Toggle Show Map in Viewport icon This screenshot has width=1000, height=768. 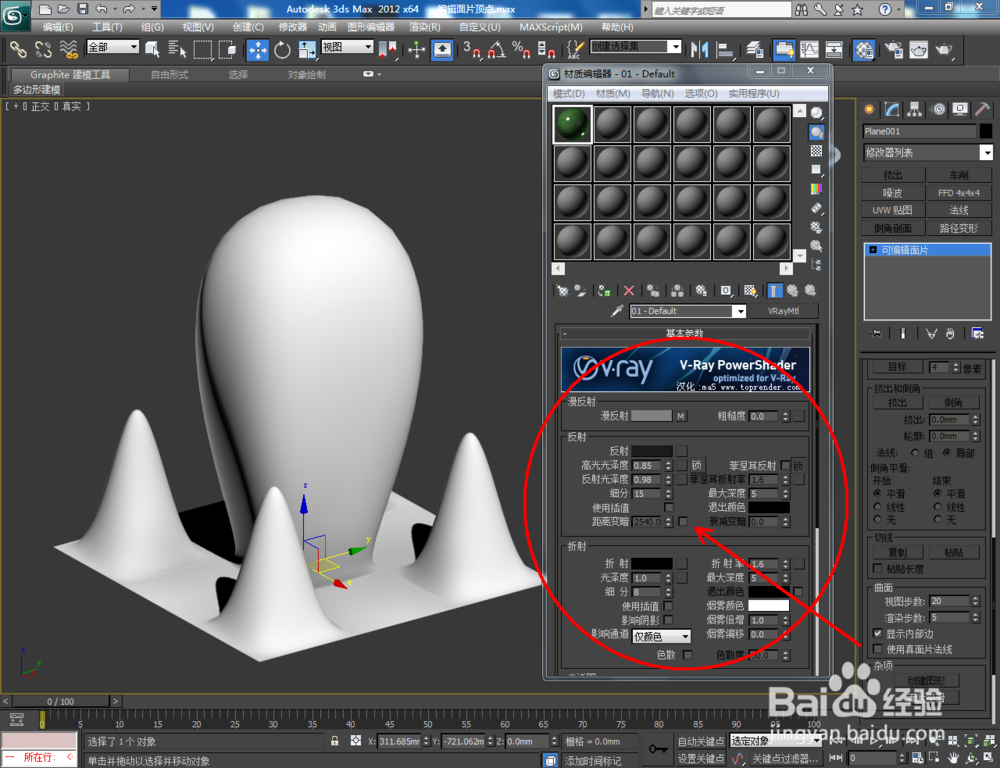click(x=750, y=291)
